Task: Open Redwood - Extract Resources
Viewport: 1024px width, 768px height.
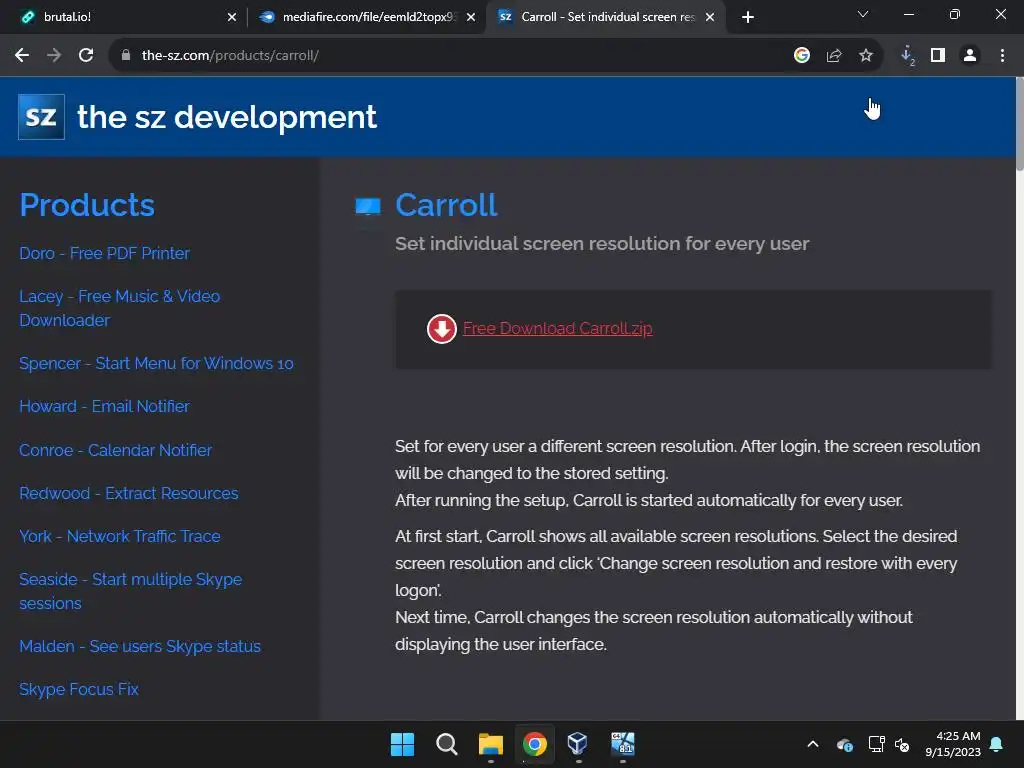Action: click(x=129, y=493)
